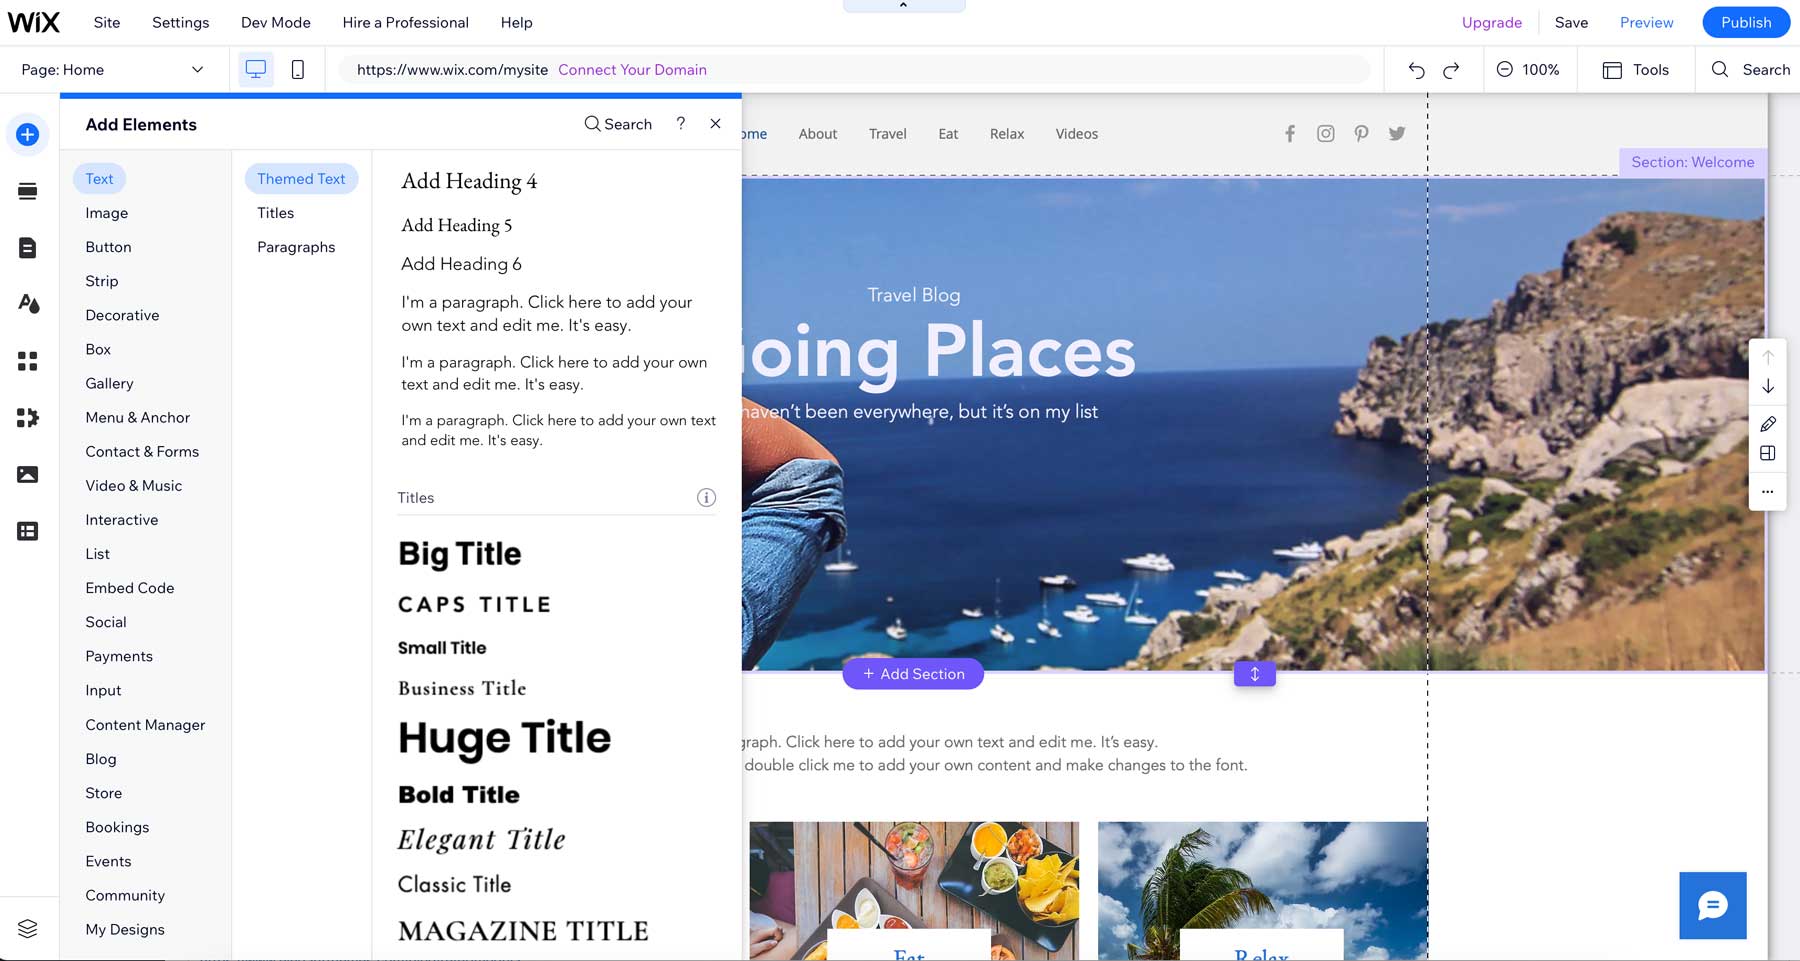Viewport: 1800px width, 961px height.
Task: Open the Media image icon in sidebar
Action: [28, 474]
